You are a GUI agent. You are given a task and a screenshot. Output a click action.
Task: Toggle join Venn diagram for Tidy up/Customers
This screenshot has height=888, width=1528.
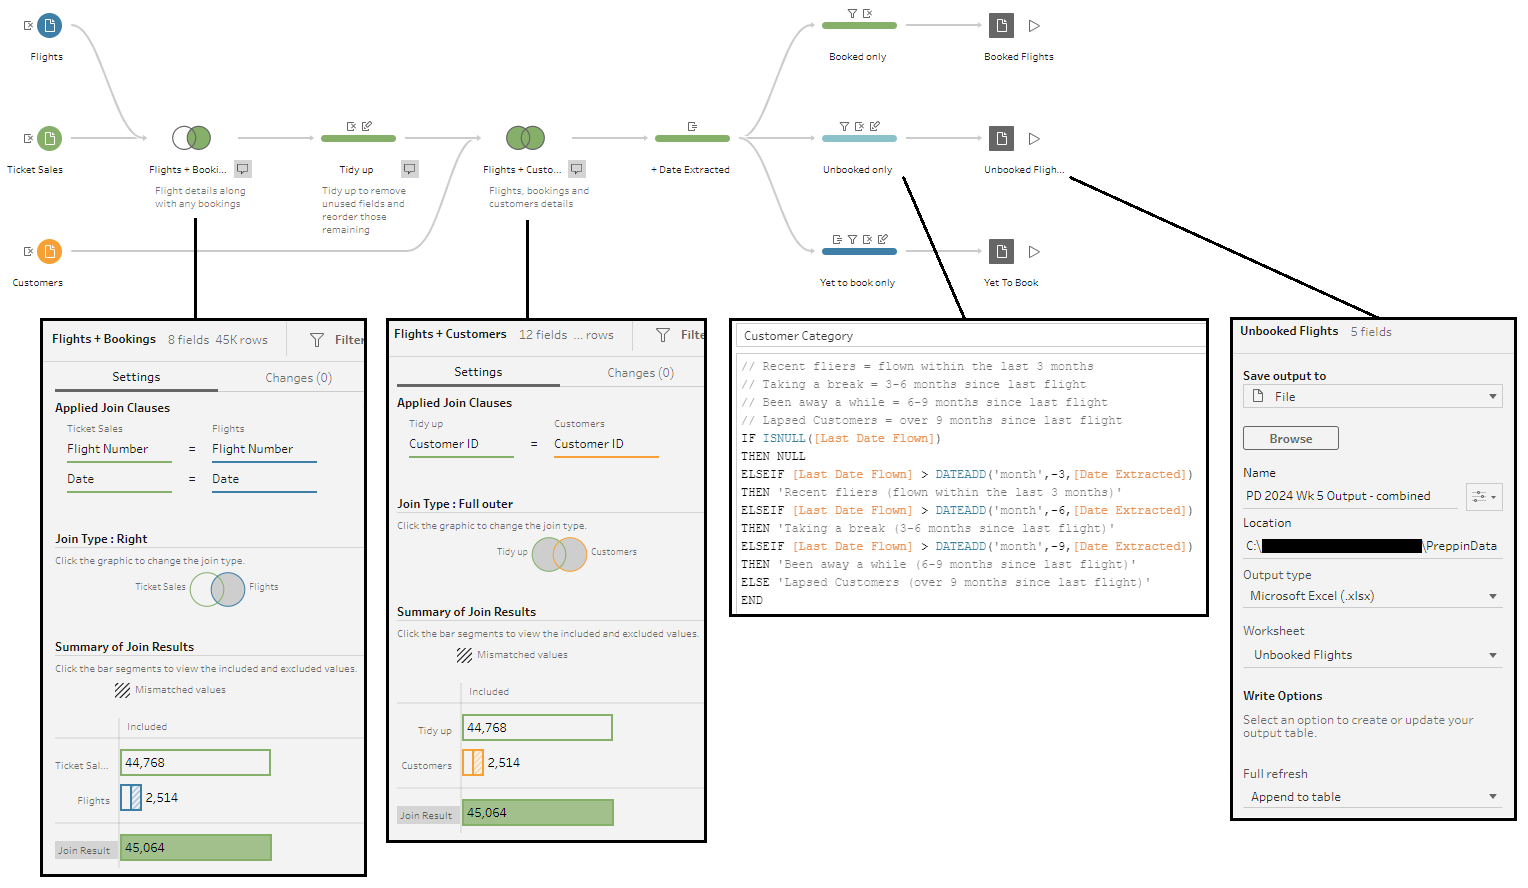[x=559, y=554]
